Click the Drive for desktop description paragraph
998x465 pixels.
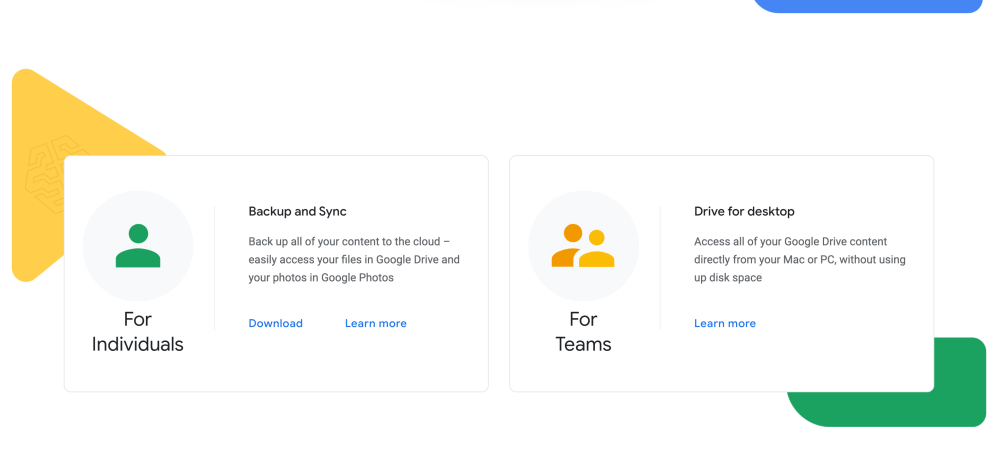coord(799,260)
